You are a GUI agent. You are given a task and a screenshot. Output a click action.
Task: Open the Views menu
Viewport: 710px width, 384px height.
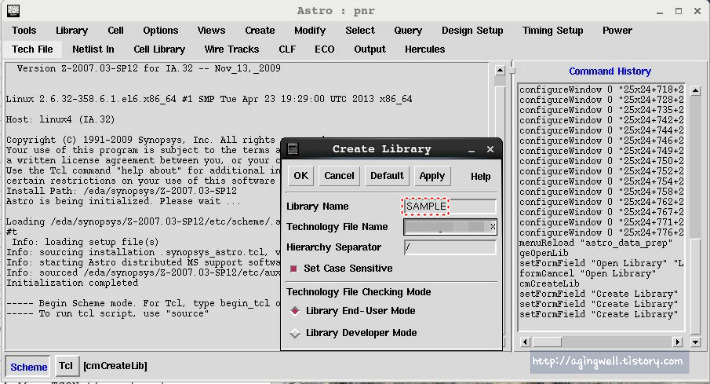(x=211, y=31)
